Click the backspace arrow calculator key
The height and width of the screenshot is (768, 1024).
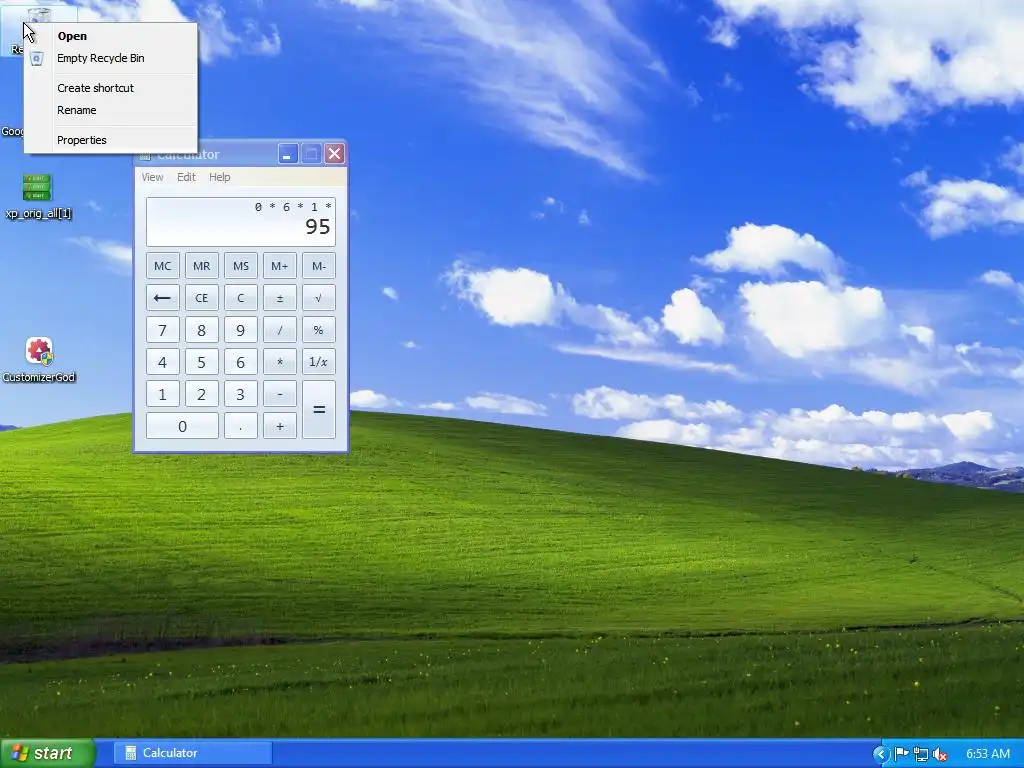[163, 298]
